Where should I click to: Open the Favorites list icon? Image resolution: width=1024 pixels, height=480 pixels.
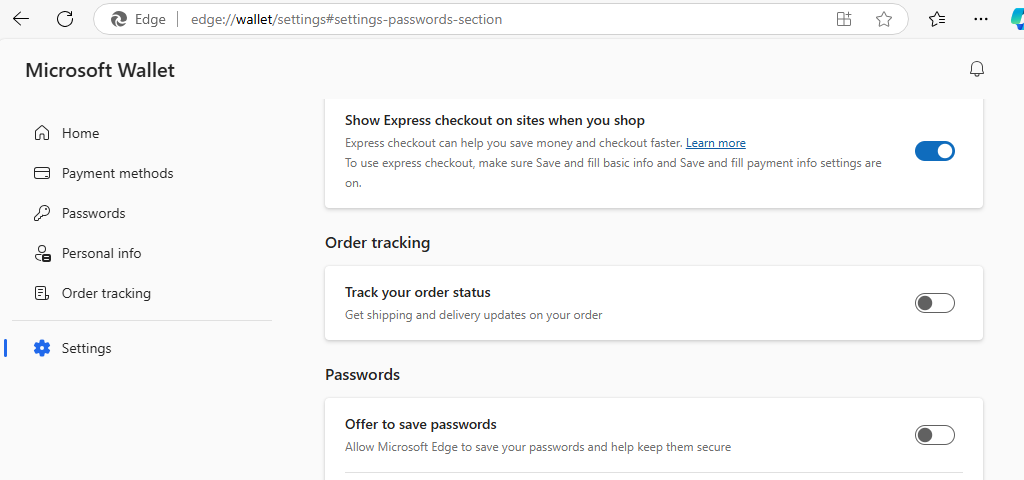pos(937,19)
